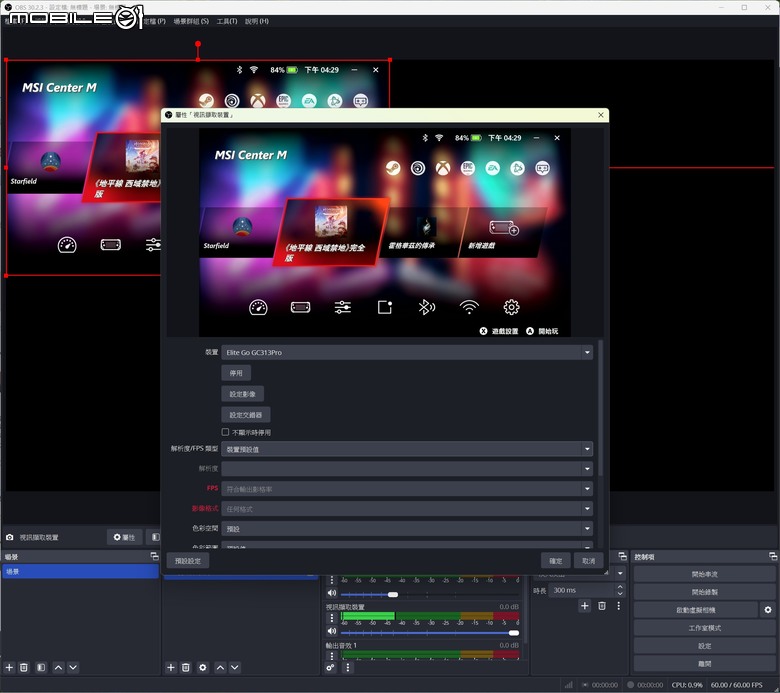Image resolution: width=780 pixels, height=693 pixels.
Task: Click 啟動虛擬相機 button
Action: click(x=695, y=610)
